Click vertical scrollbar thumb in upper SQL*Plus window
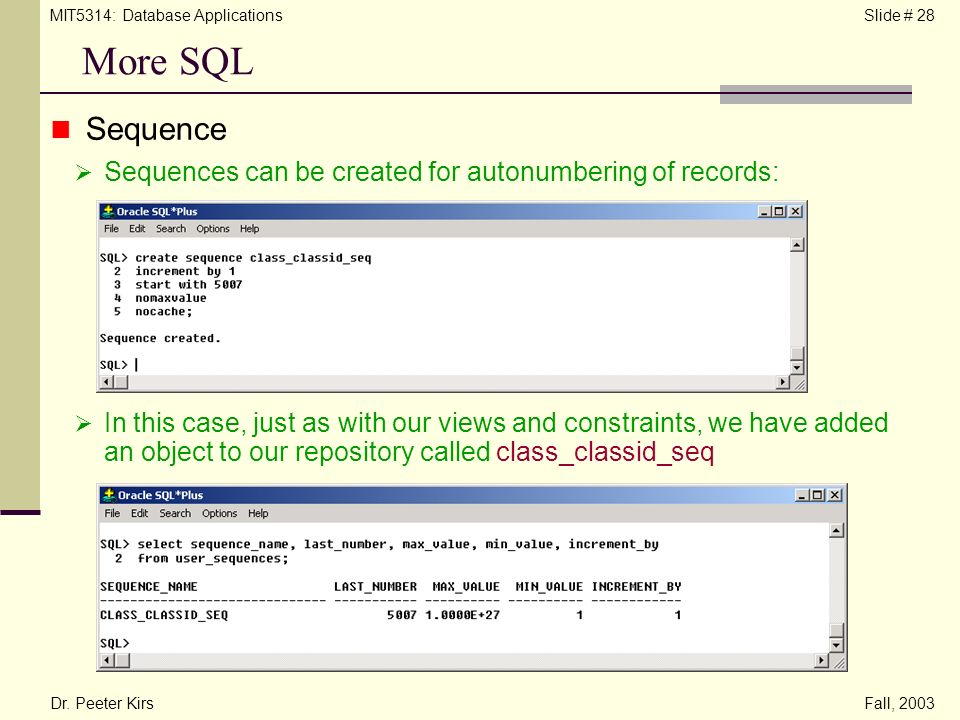 (797, 354)
